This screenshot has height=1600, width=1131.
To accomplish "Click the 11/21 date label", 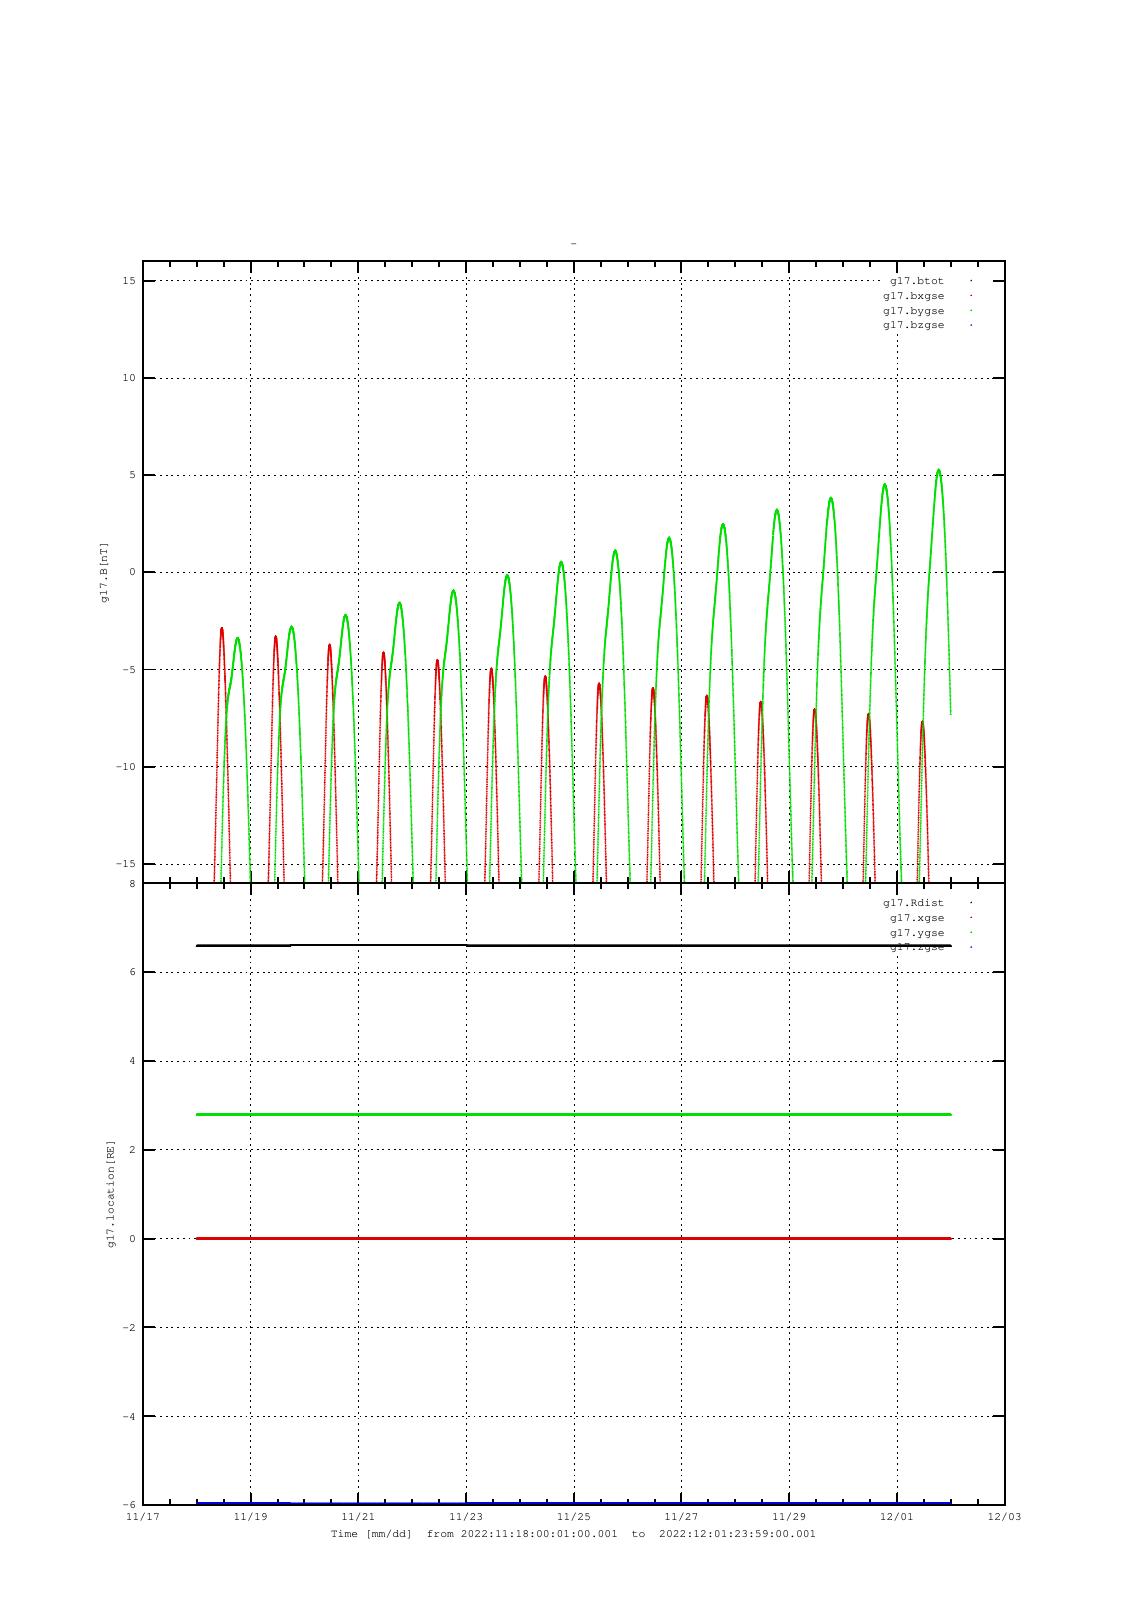I will tap(358, 1517).
